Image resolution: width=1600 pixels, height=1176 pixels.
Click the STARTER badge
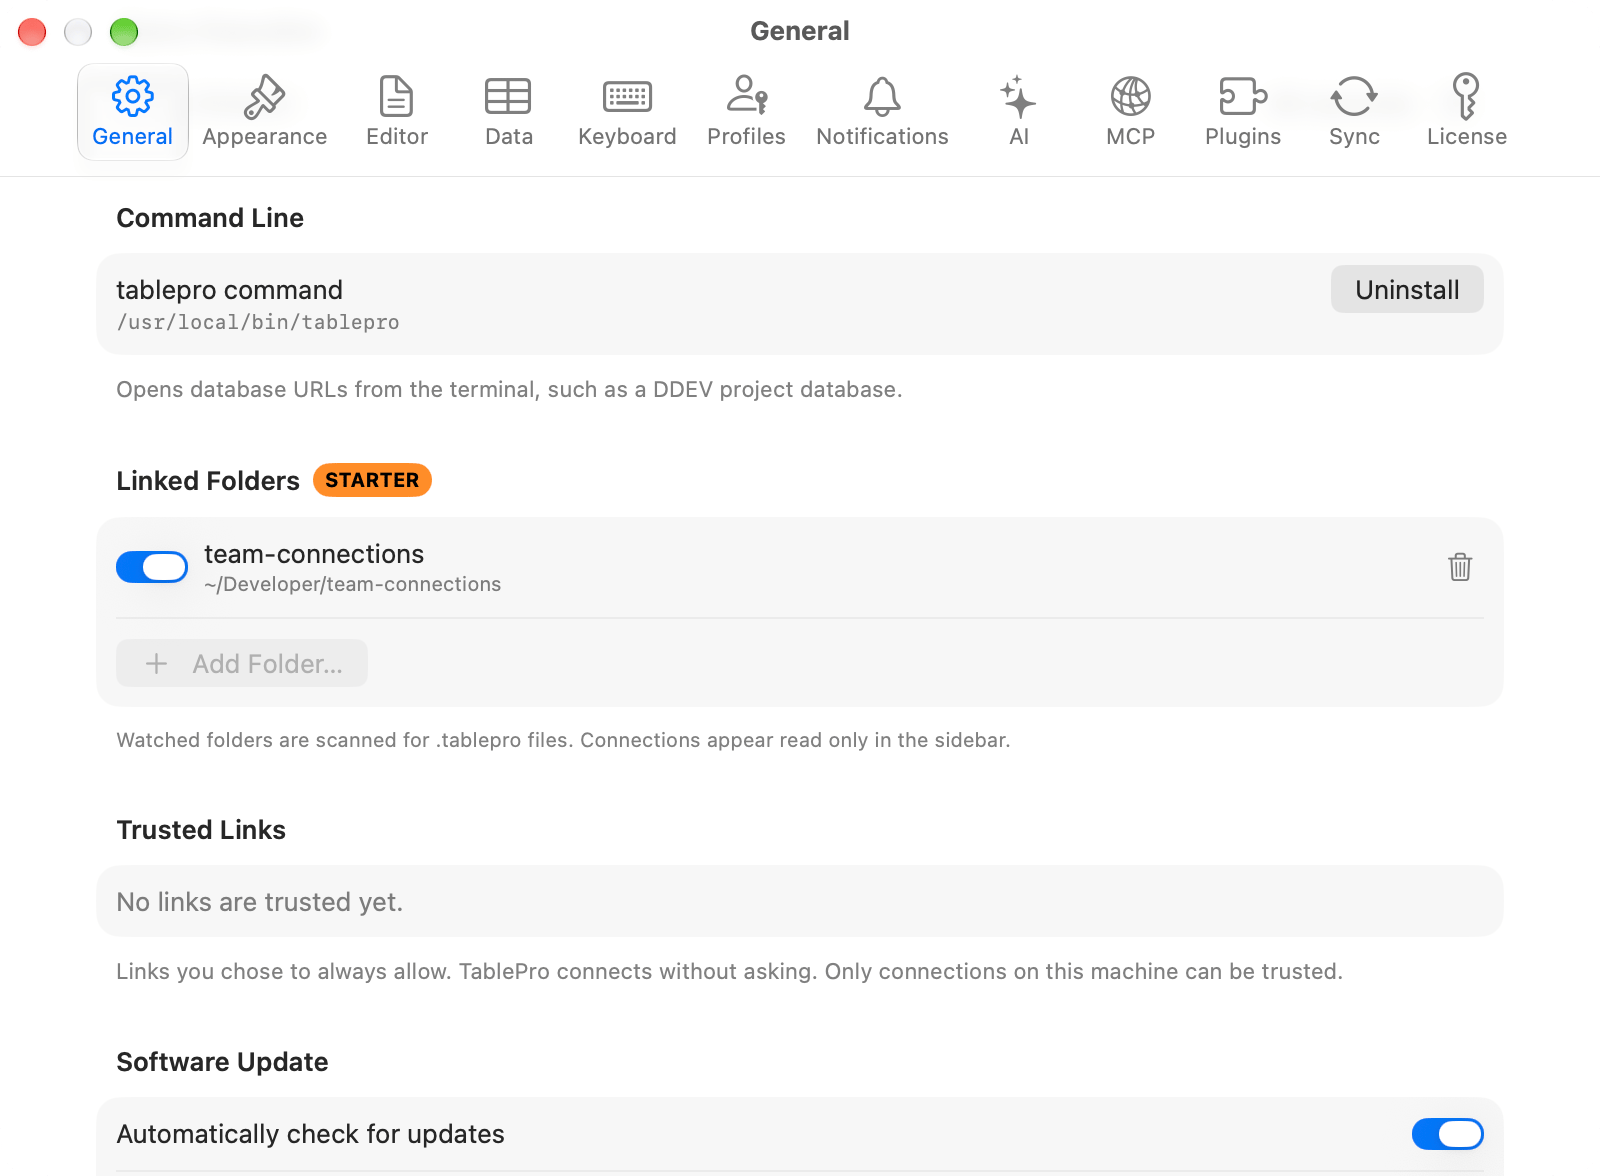372,480
